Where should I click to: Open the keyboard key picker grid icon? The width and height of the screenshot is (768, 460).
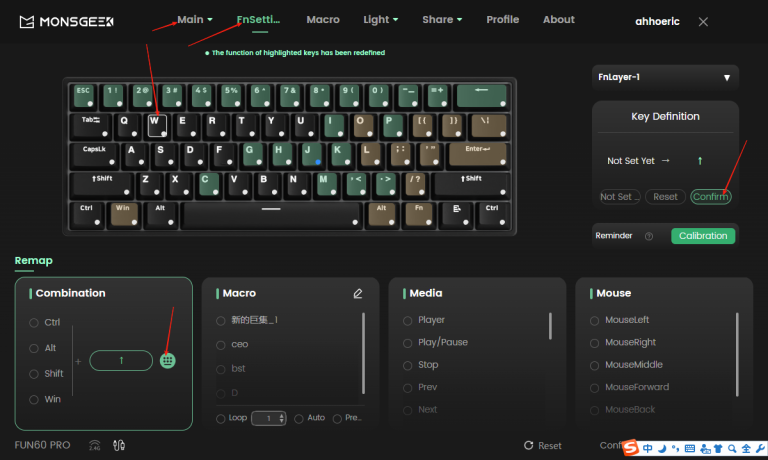tap(167, 361)
